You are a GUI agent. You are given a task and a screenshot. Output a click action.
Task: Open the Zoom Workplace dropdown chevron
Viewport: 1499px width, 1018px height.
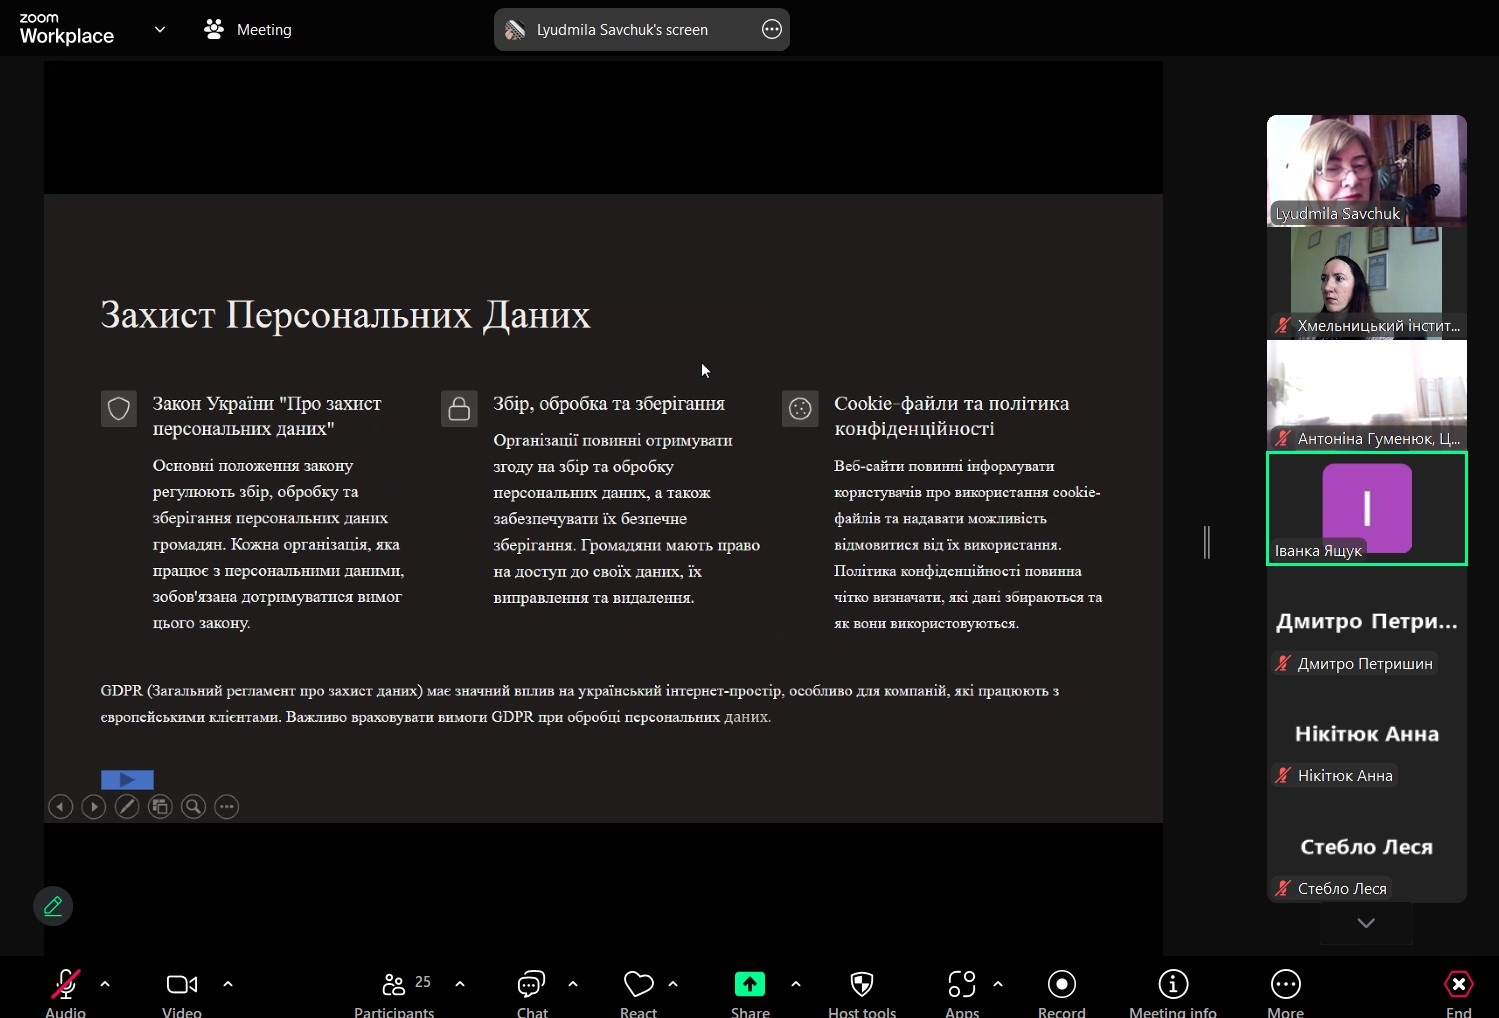tap(160, 30)
